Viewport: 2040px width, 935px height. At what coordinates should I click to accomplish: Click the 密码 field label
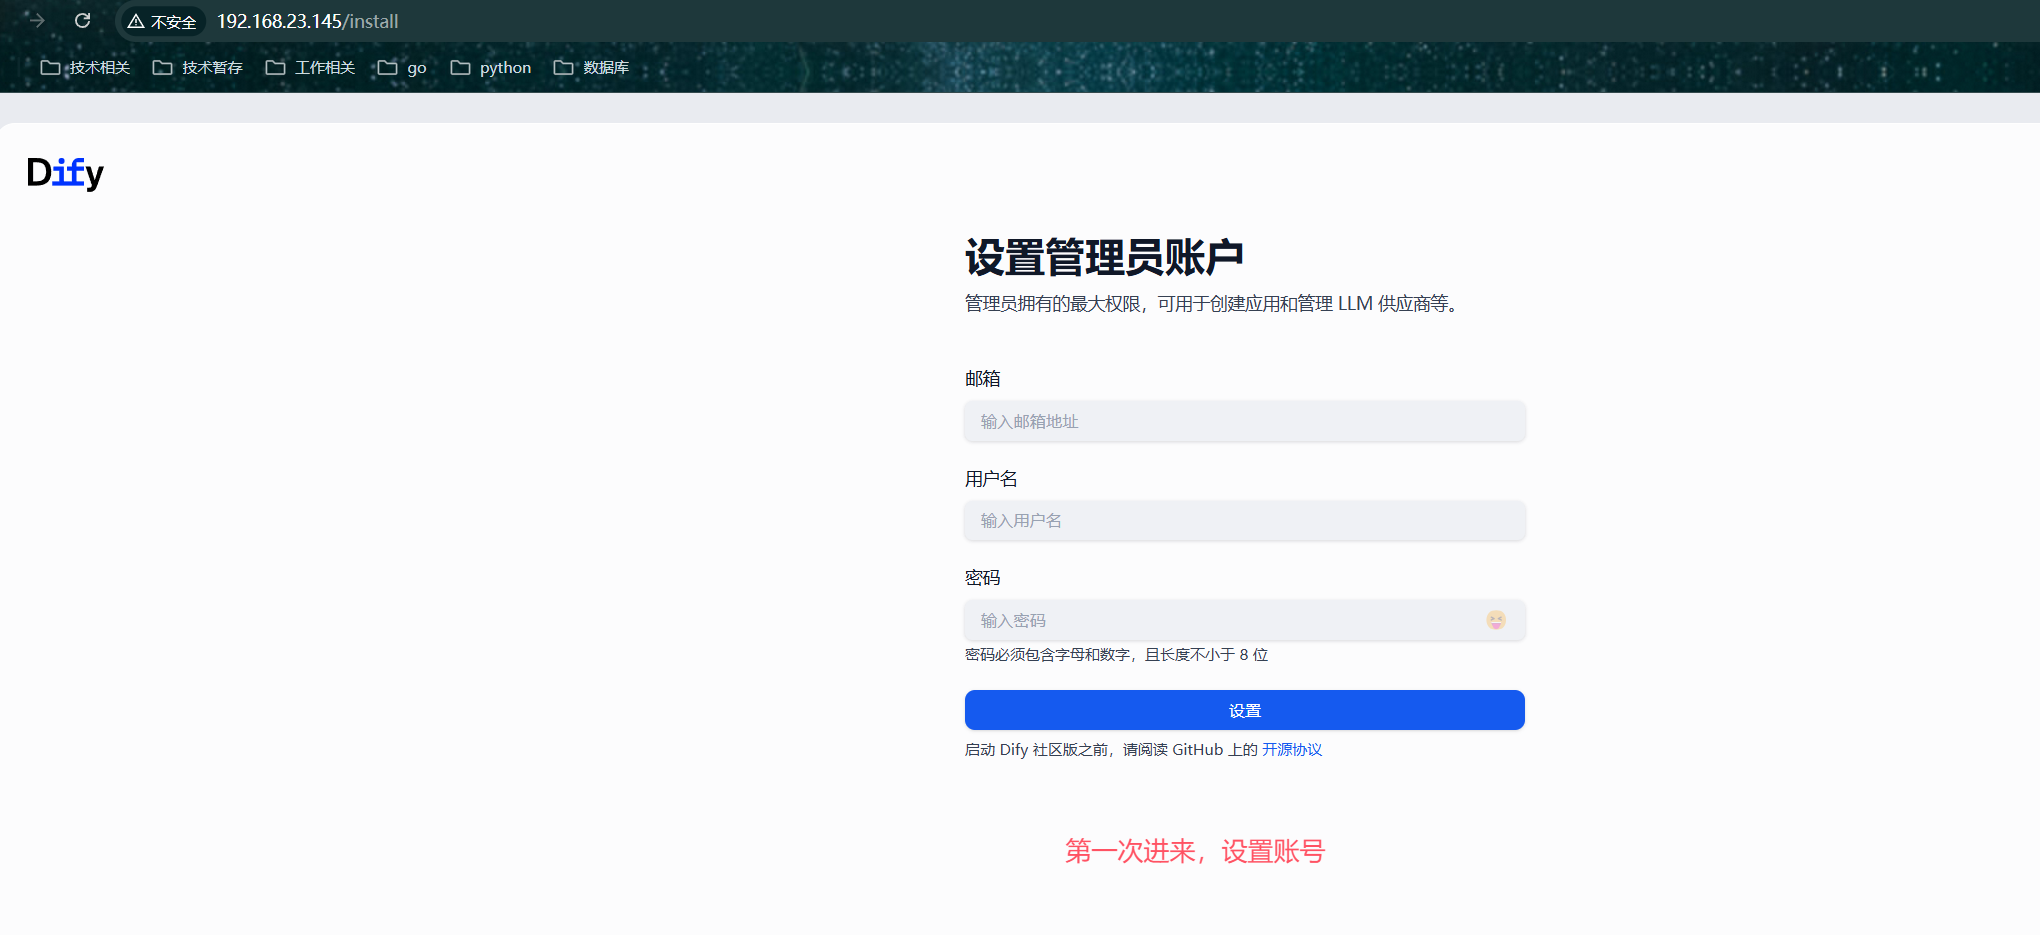click(983, 578)
